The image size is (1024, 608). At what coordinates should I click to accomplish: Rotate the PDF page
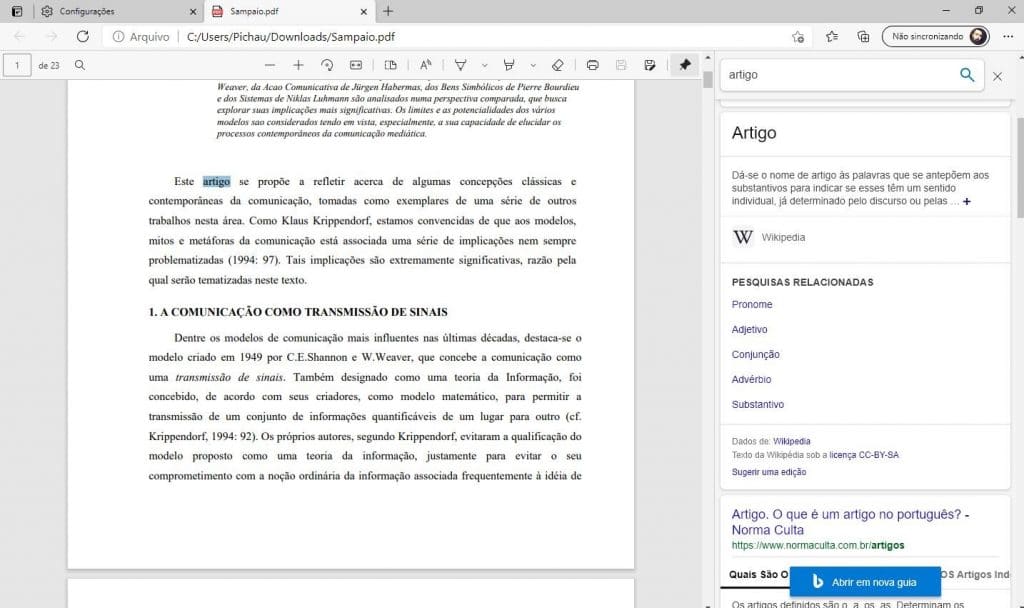[x=327, y=65]
